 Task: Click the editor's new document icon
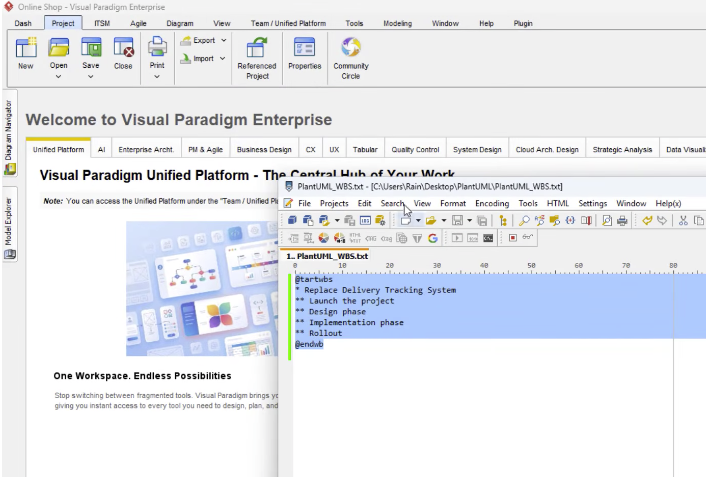[x=406, y=220]
